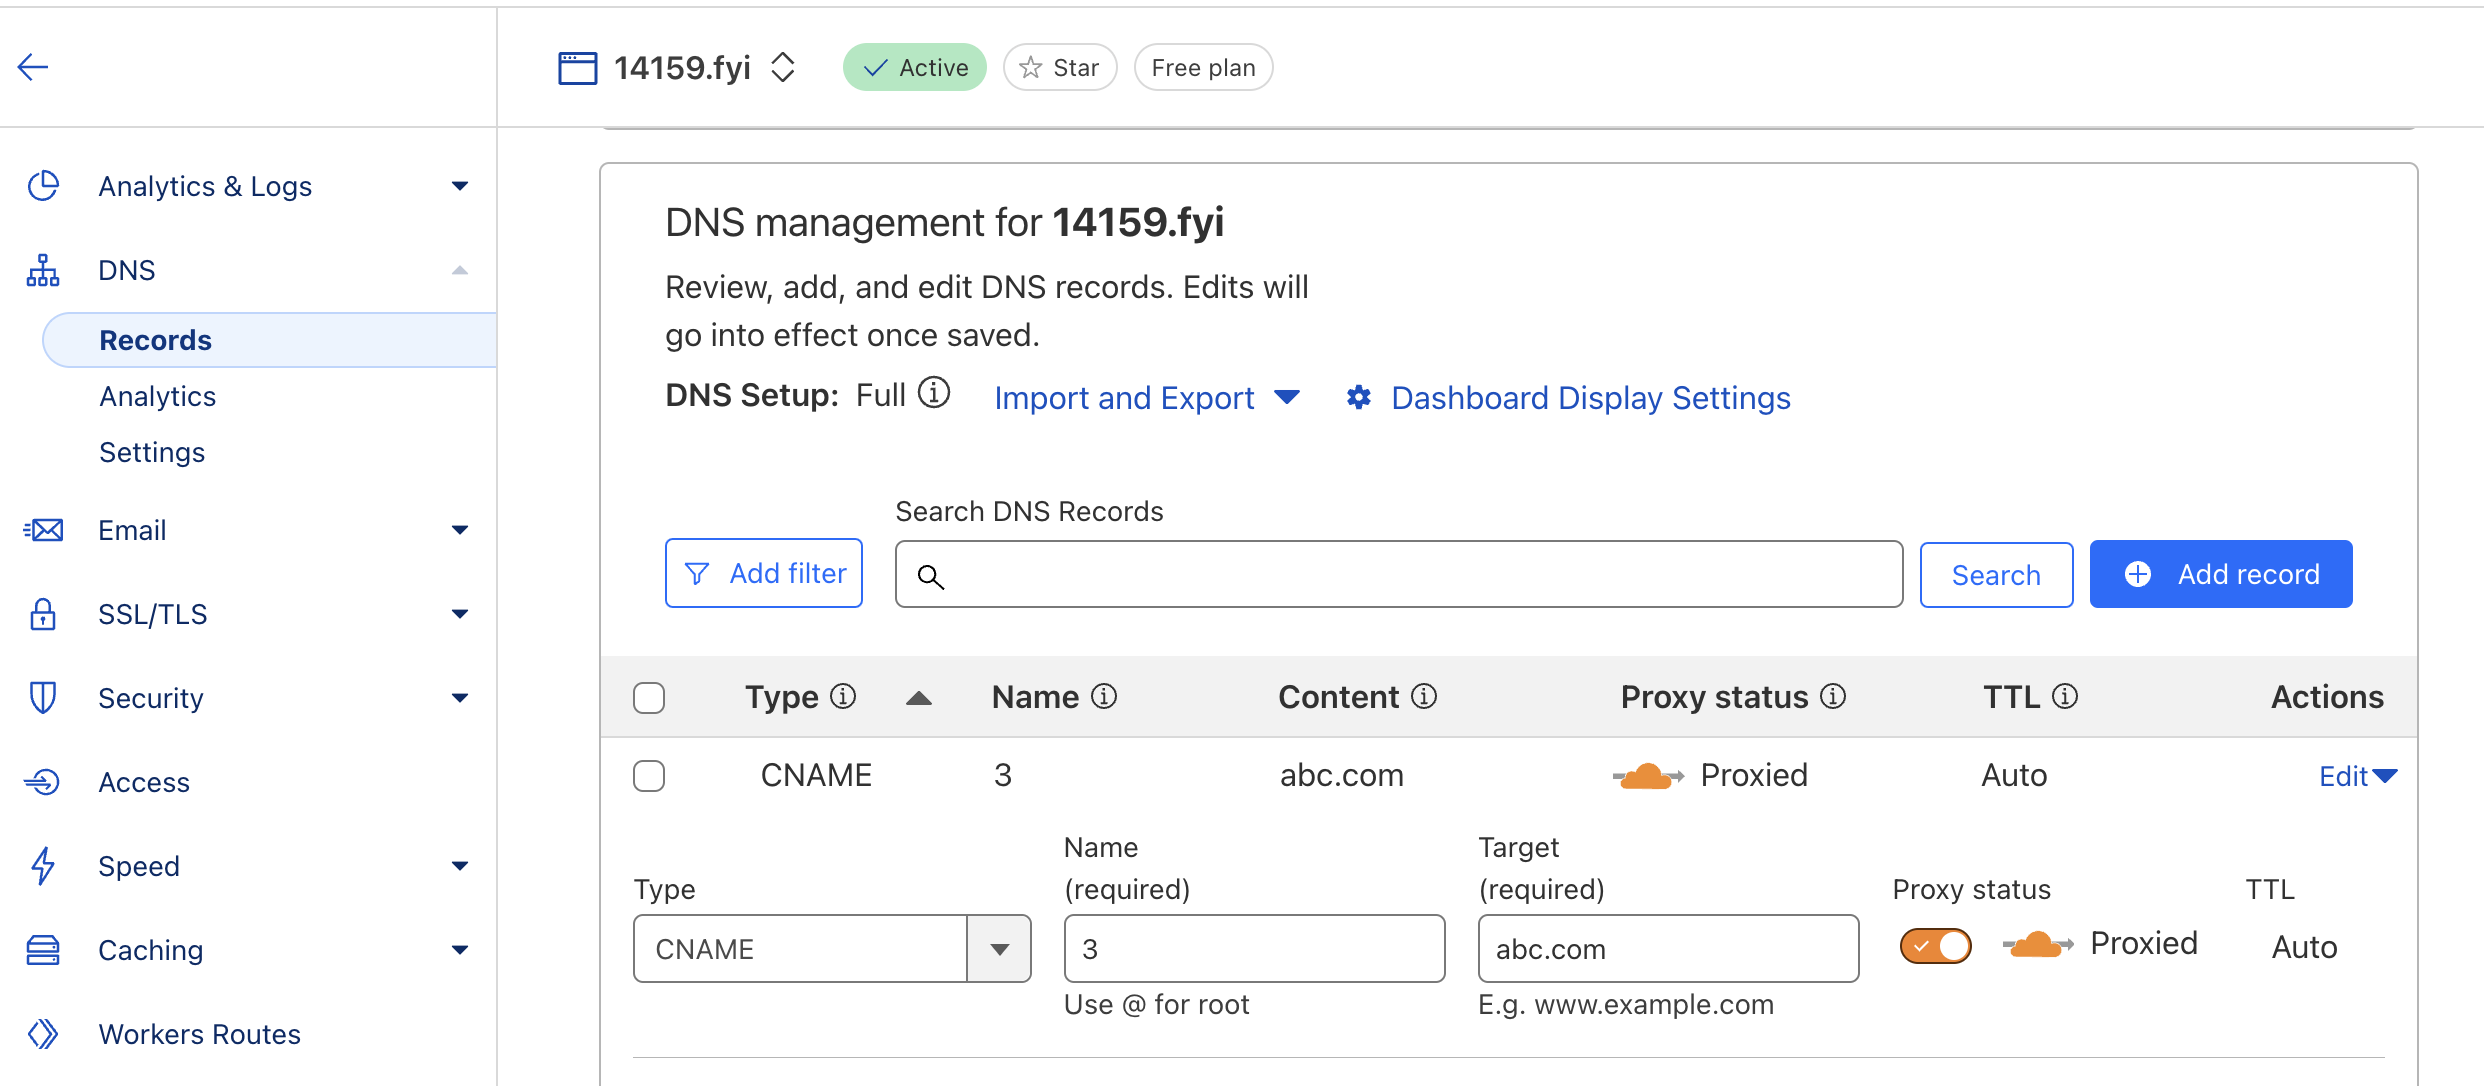
Task: Open DNS Settings sidebar item
Action: (152, 452)
